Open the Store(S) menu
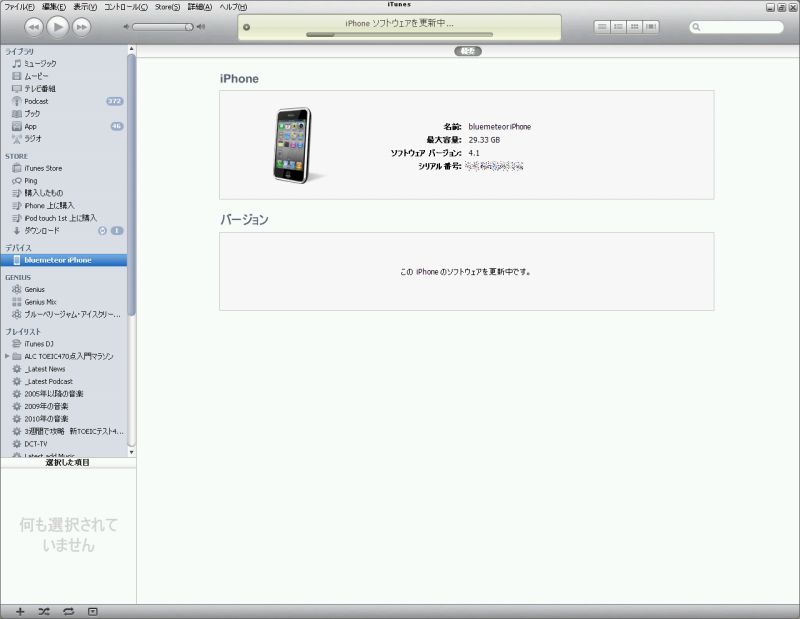This screenshot has height=619, width=800. (167, 7)
